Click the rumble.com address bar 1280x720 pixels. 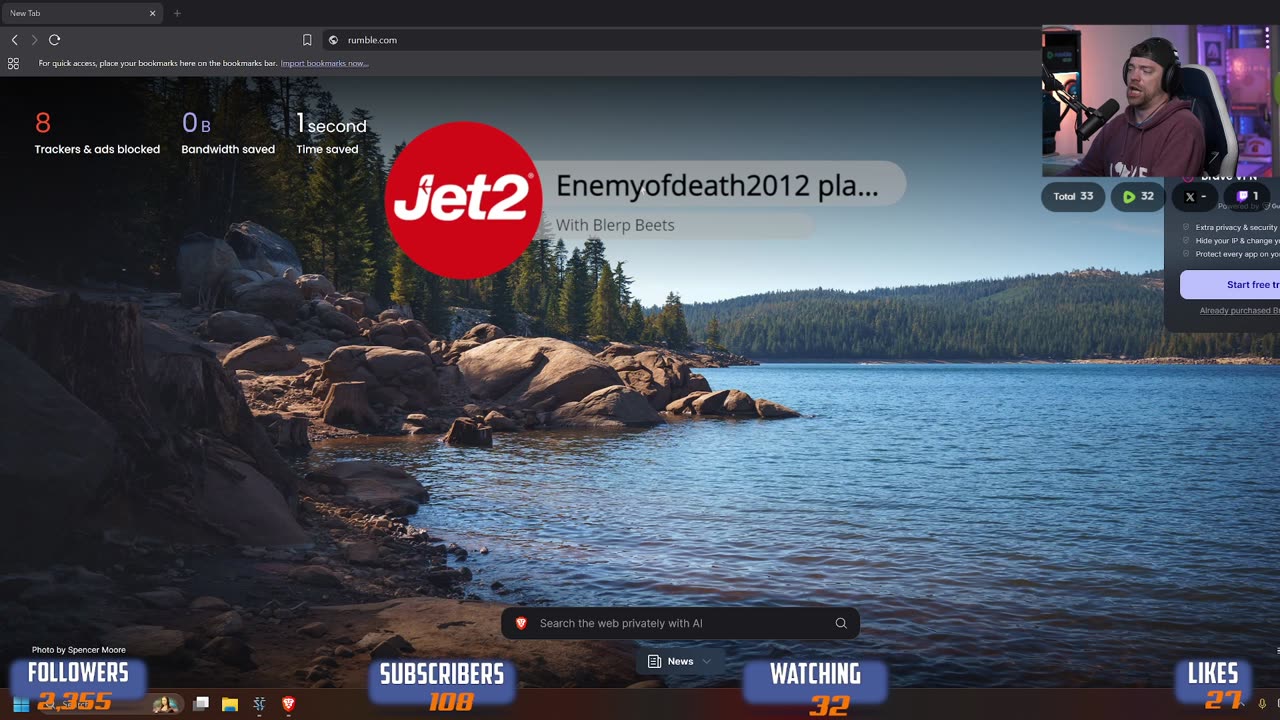[x=680, y=40]
